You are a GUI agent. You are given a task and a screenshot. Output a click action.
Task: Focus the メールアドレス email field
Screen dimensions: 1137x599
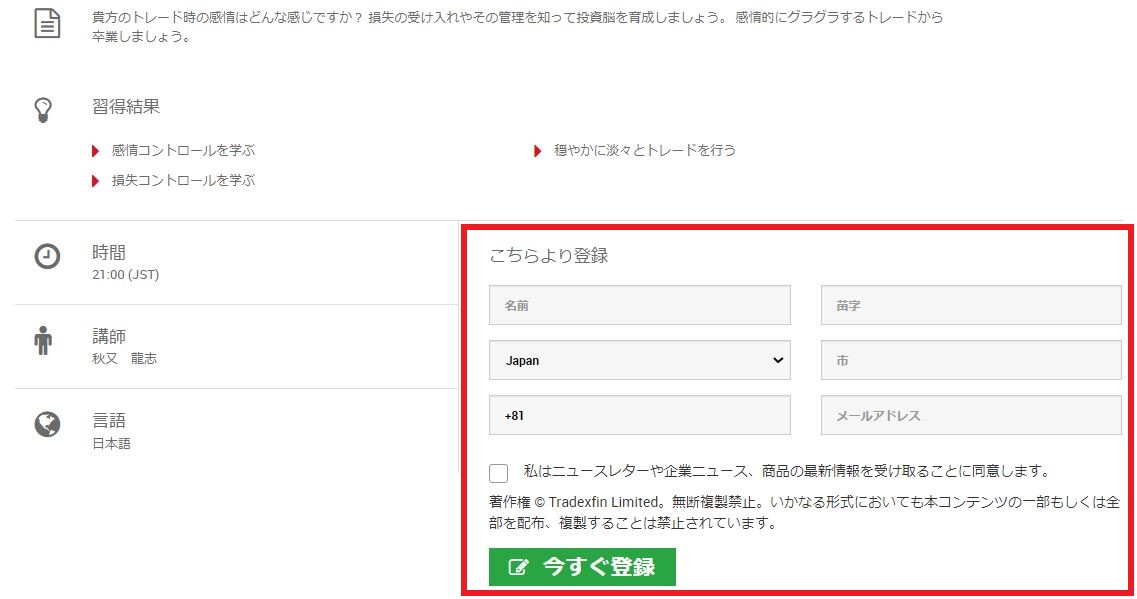tap(970, 416)
